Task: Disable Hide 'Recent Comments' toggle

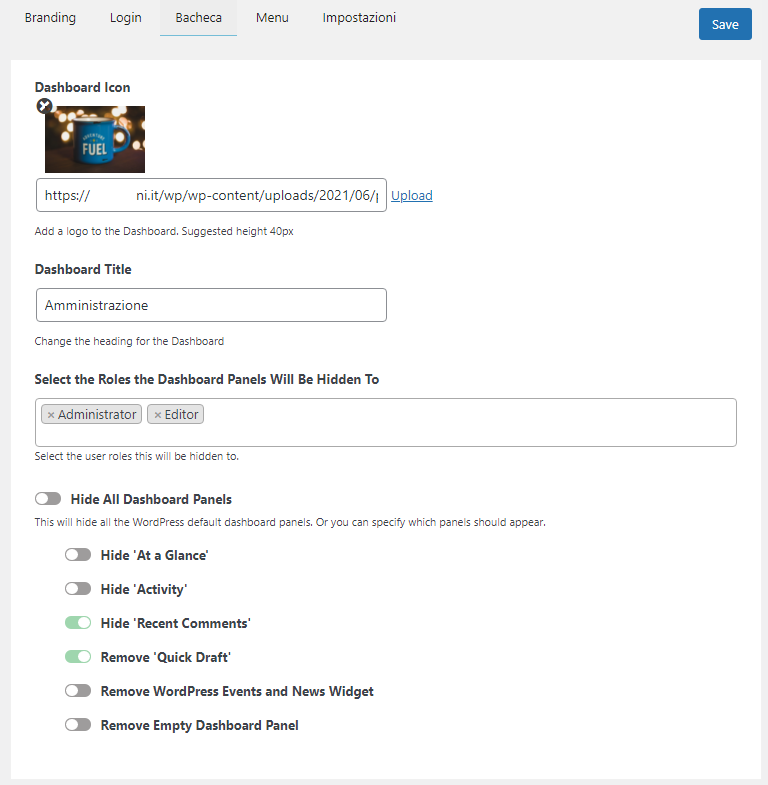Action: 78,623
